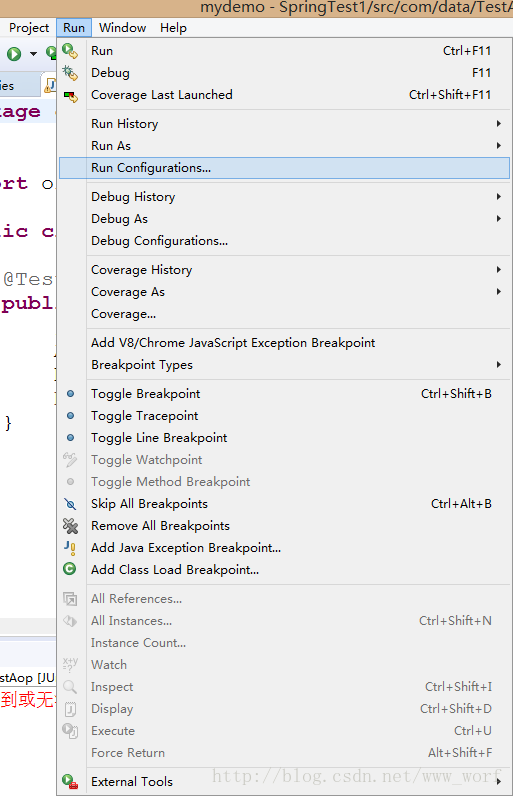Click the Toggle Tracepoint blue dot icon
The image size is (513, 796).
point(71,416)
